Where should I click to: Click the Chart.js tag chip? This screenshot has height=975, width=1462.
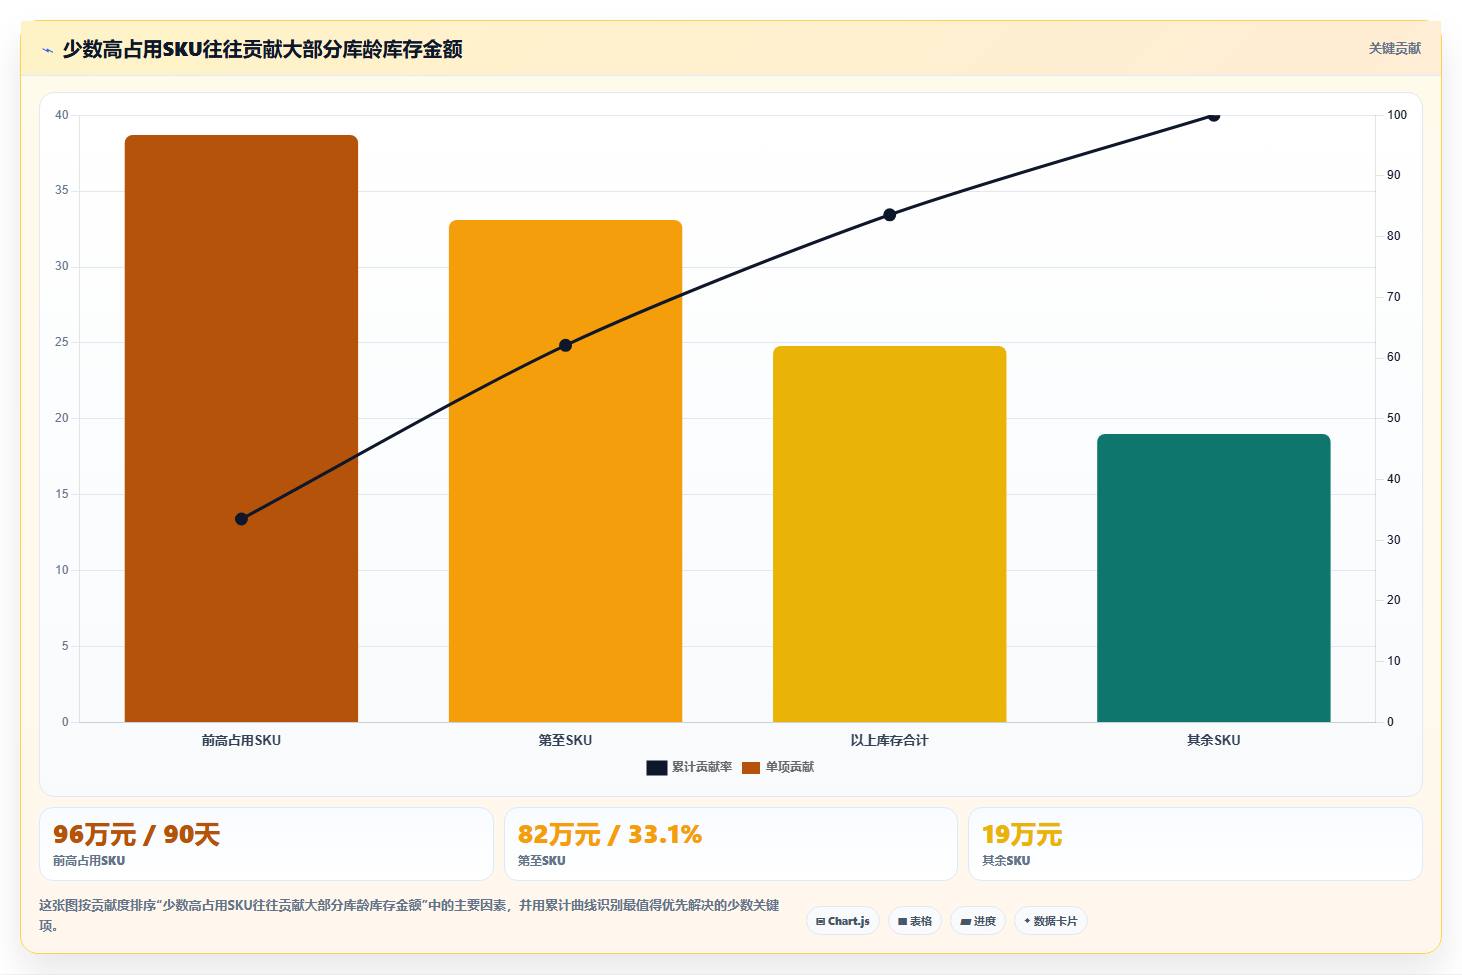pyautogui.click(x=843, y=921)
